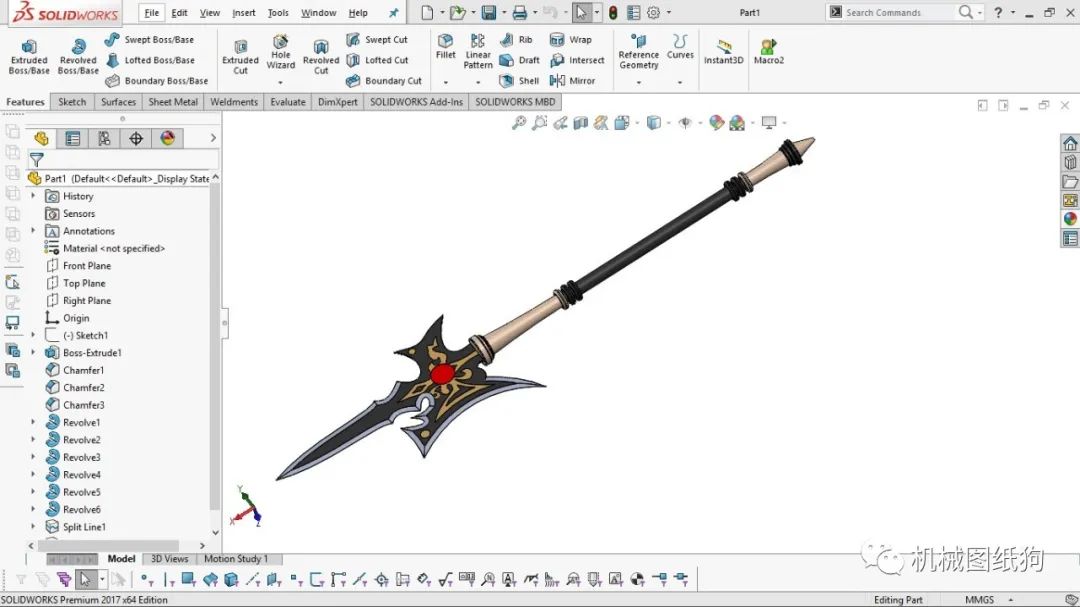Open the View menu
Screen dimensions: 1080x607
[x=209, y=12]
